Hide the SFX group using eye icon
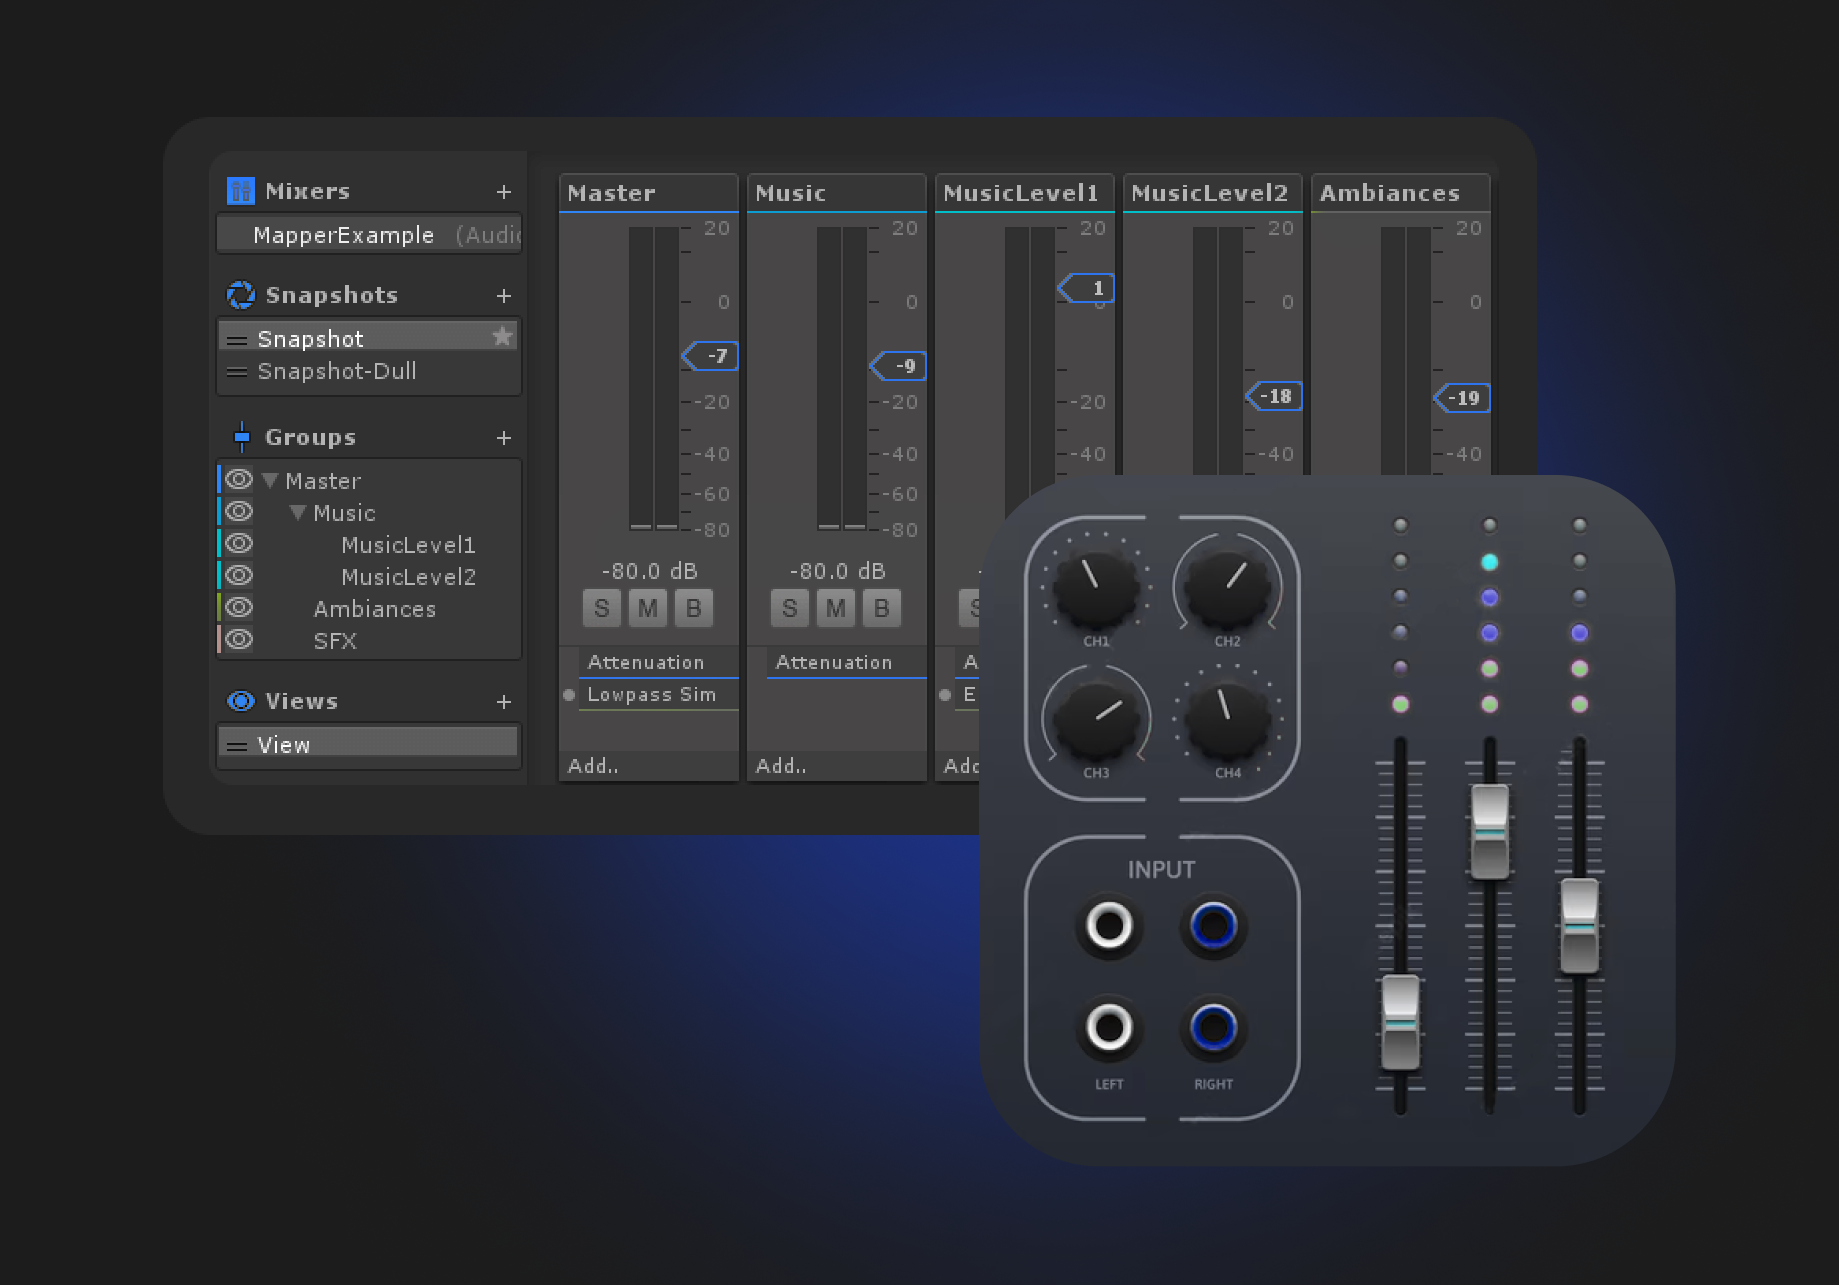The width and height of the screenshot is (1839, 1285). 239,640
